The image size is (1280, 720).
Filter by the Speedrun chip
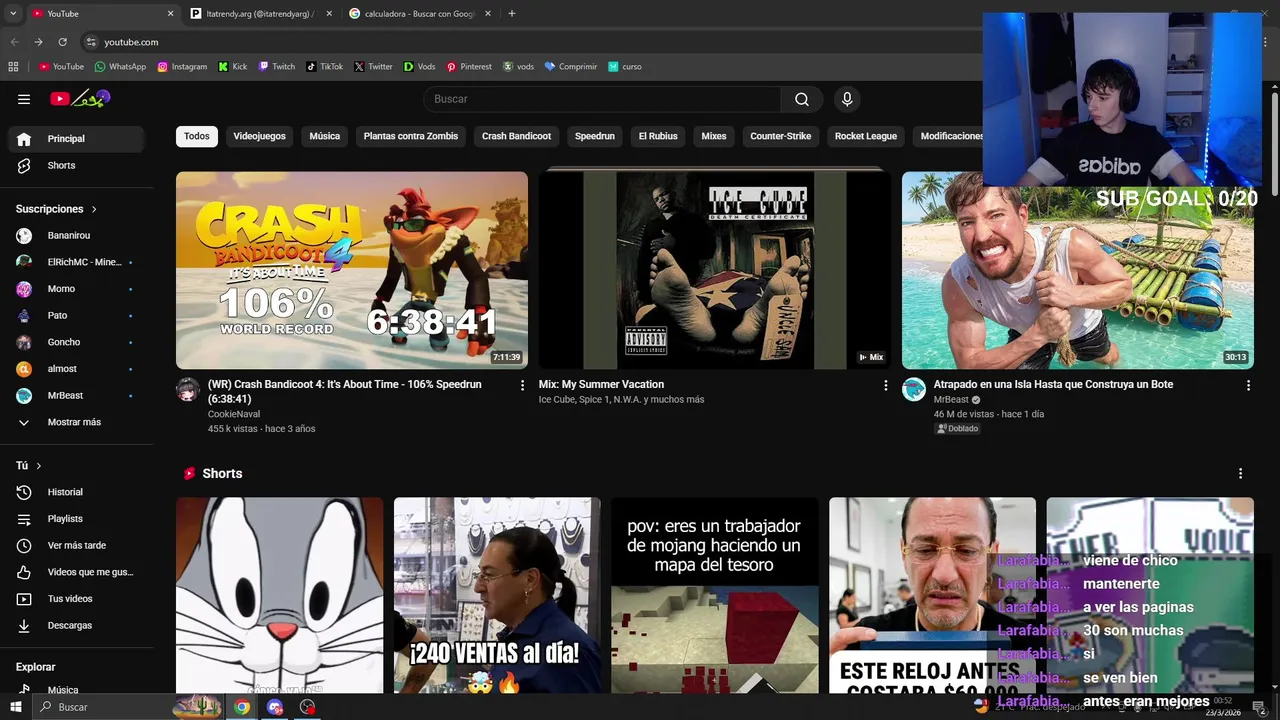pos(595,136)
